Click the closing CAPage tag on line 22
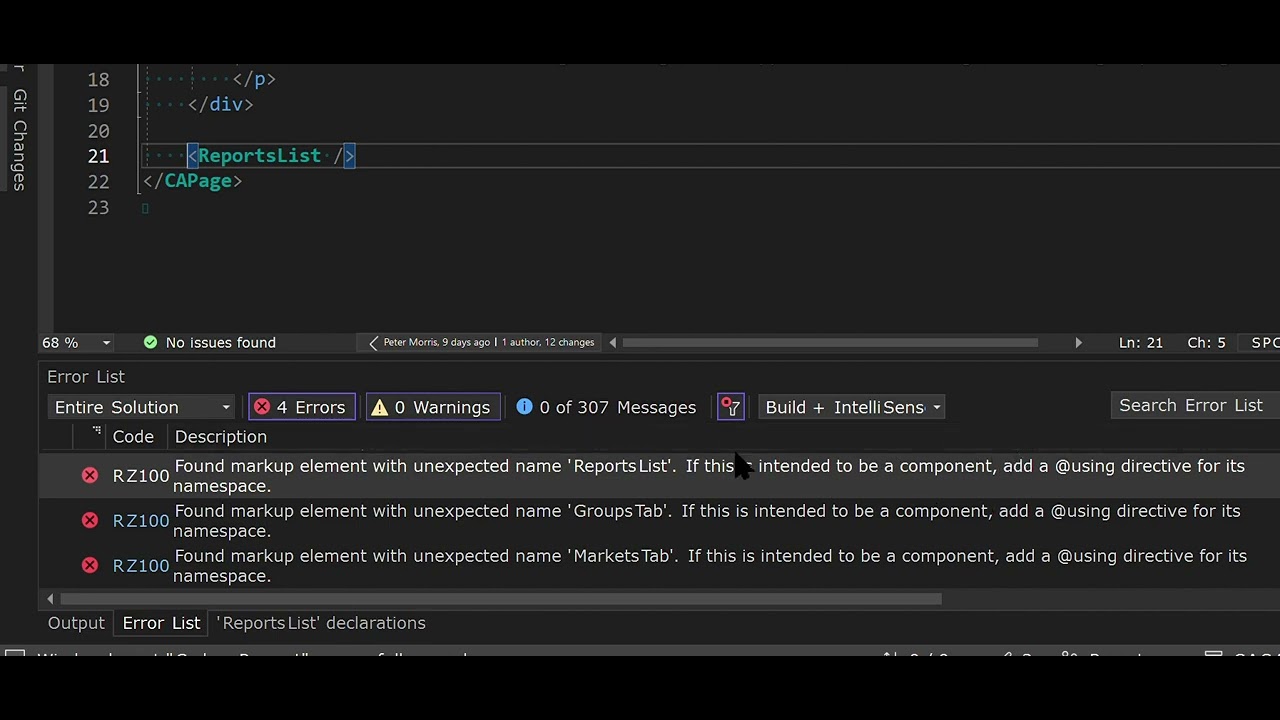This screenshot has height=720, width=1280. [192, 181]
